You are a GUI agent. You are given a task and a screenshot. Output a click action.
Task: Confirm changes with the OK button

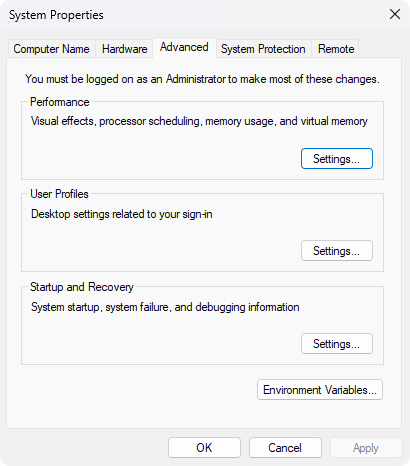click(x=204, y=448)
